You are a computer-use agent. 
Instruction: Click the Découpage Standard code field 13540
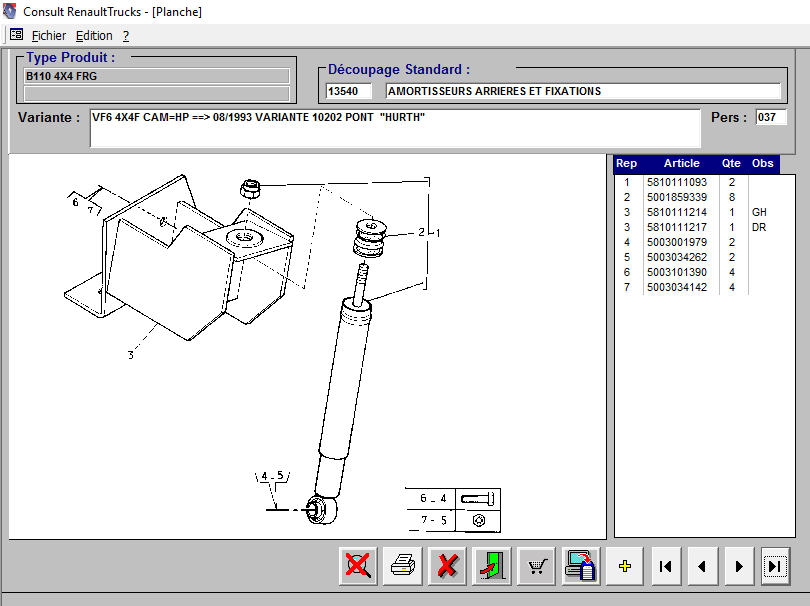(348, 91)
